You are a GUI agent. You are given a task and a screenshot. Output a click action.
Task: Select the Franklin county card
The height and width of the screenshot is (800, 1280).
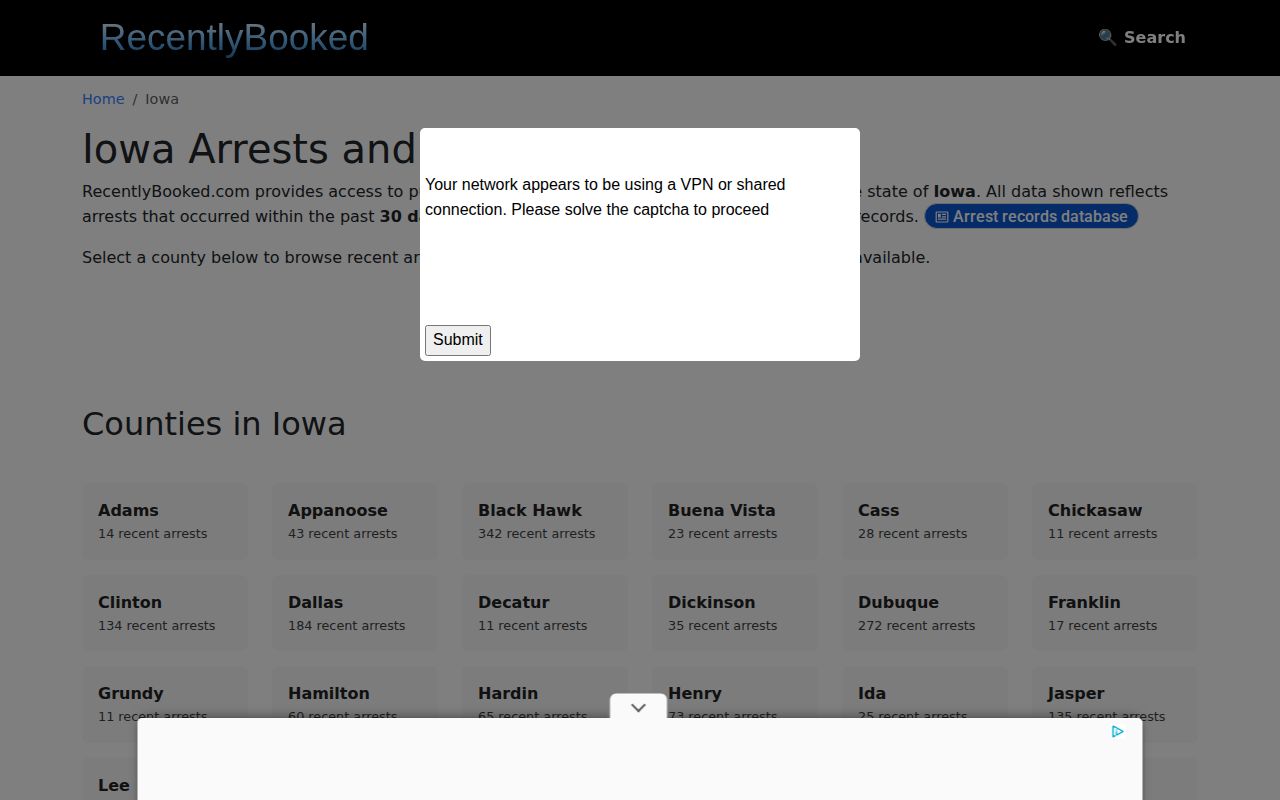pyautogui.click(x=1115, y=613)
